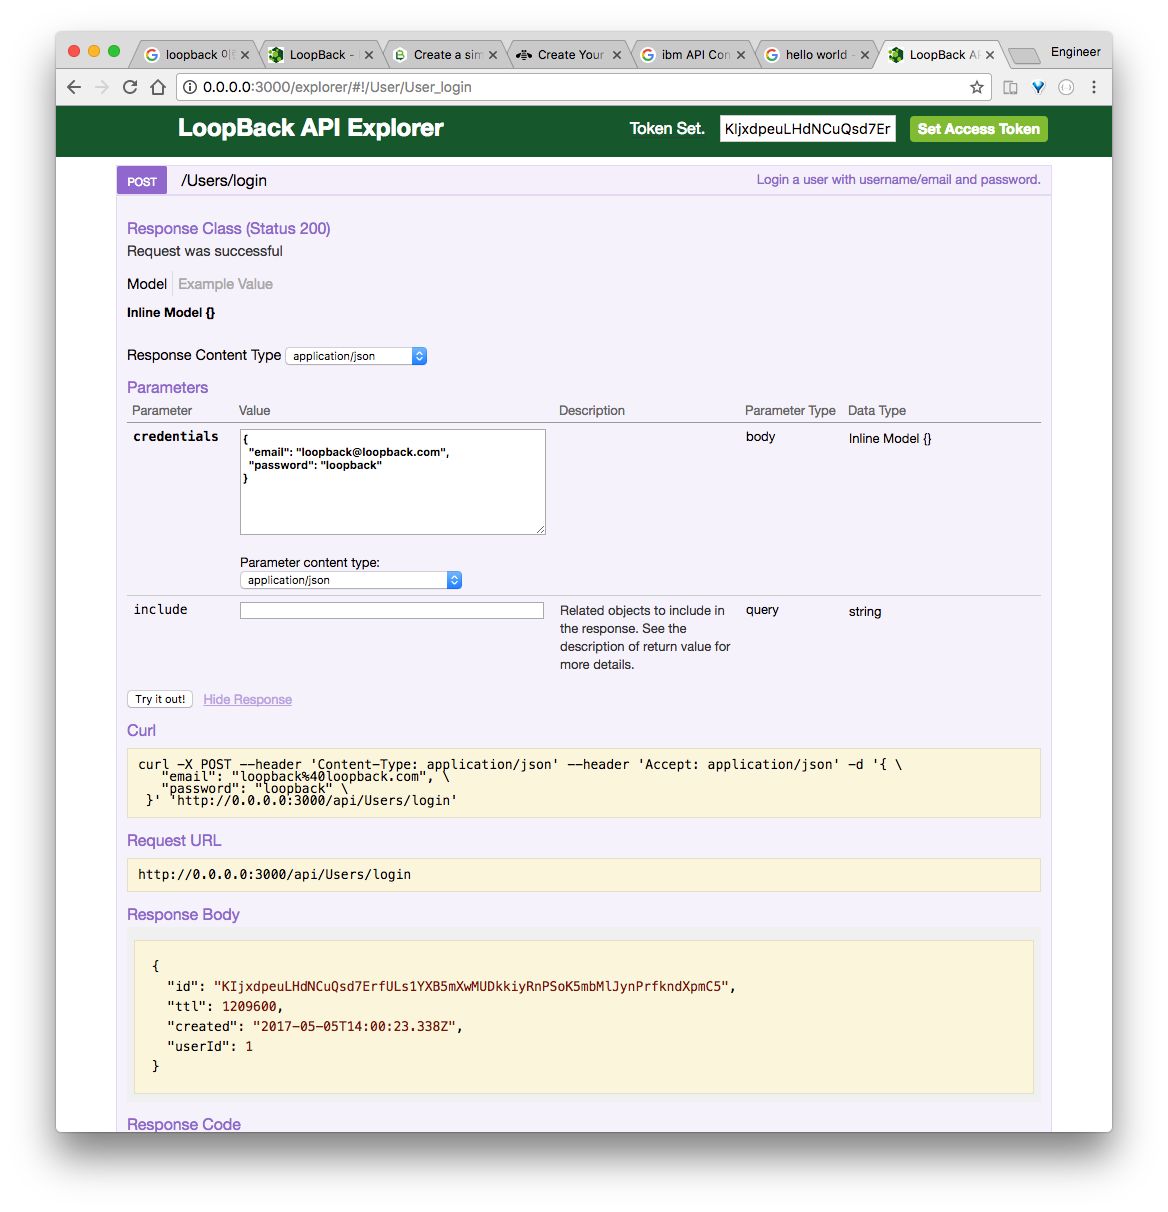The height and width of the screenshot is (1212, 1168).
Task: Click the include parameter input field
Action: pos(392,610)
